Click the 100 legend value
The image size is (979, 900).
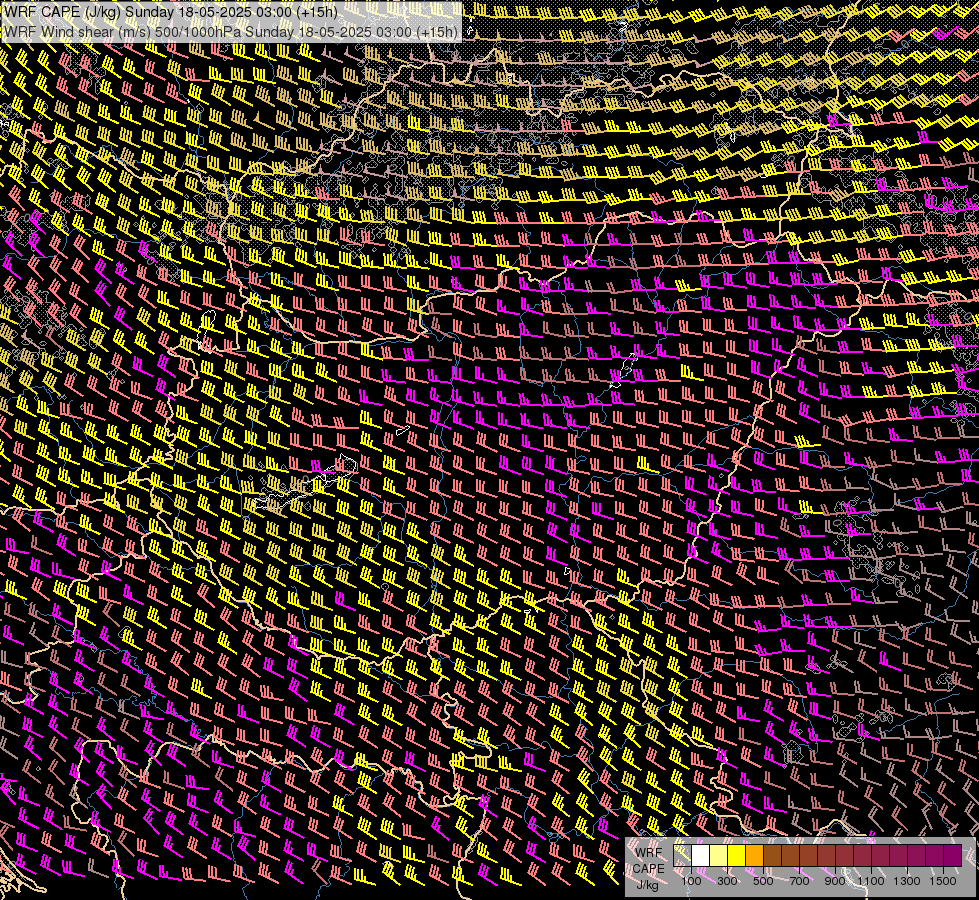(691, 881)
